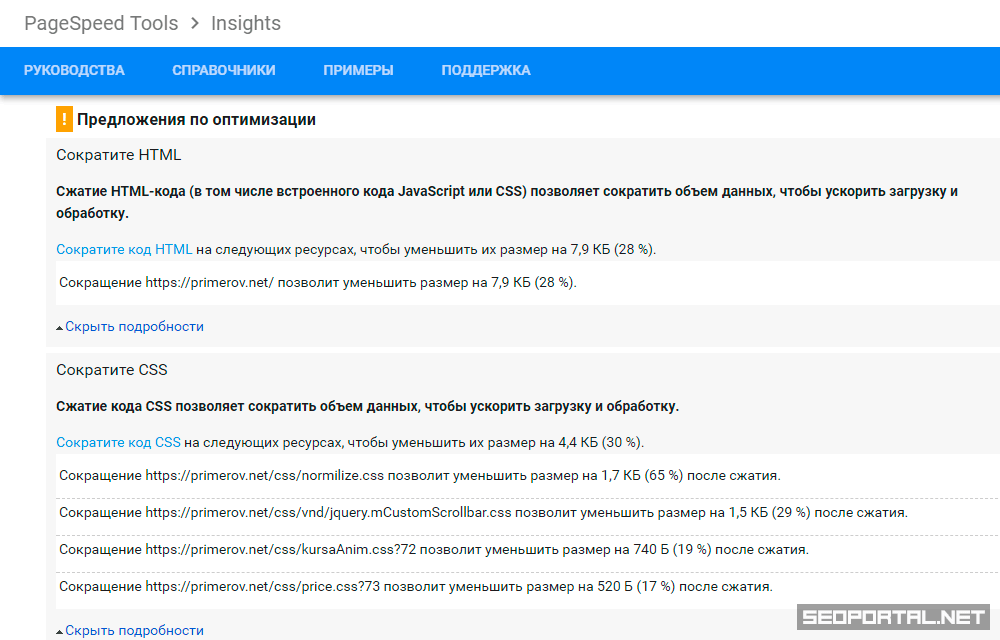
Task: Click the 'Сократите HTML' section heading
Action: (118, 155)
